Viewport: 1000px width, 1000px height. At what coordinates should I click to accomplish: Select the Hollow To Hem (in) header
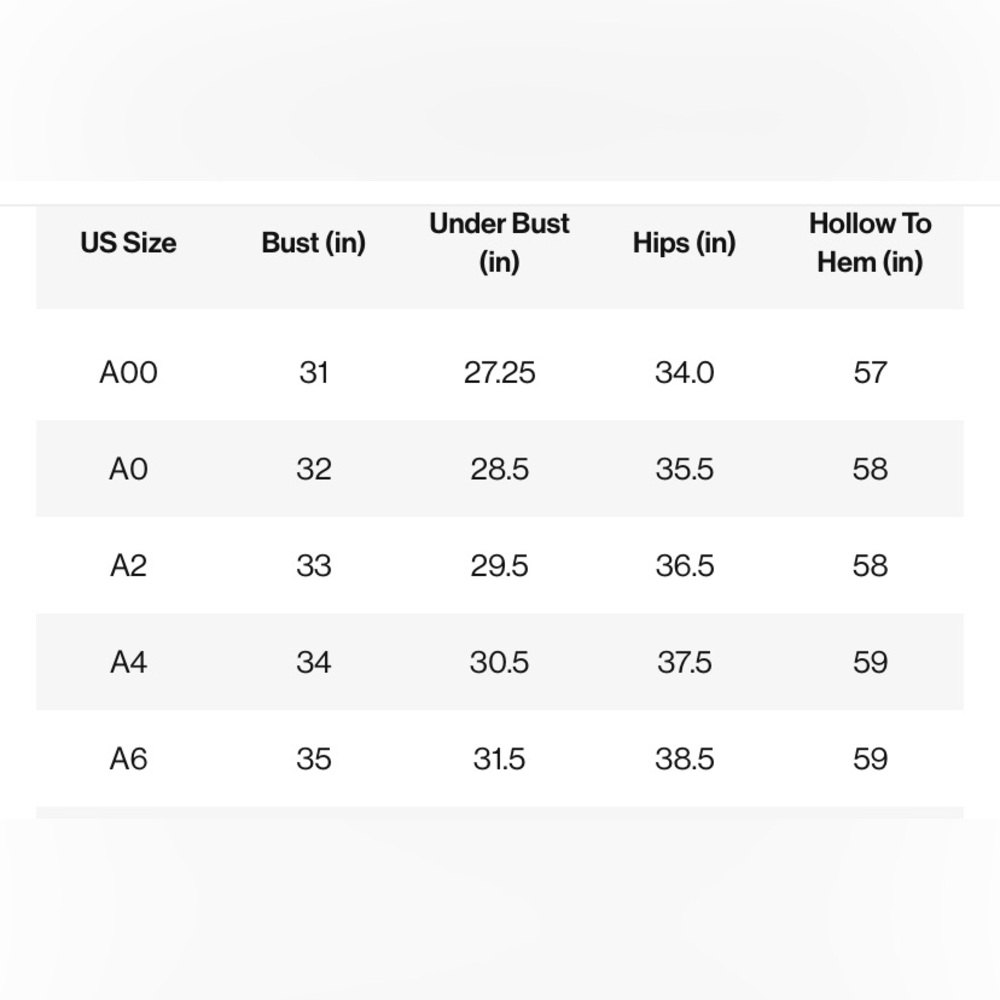click(870, 243)
